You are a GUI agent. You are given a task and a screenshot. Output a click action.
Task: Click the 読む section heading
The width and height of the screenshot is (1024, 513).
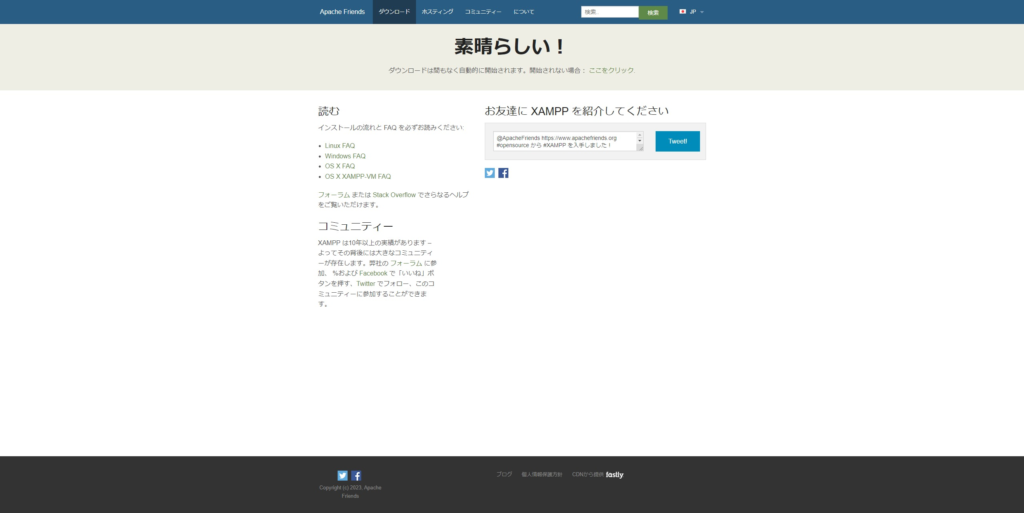coord(328,111)
